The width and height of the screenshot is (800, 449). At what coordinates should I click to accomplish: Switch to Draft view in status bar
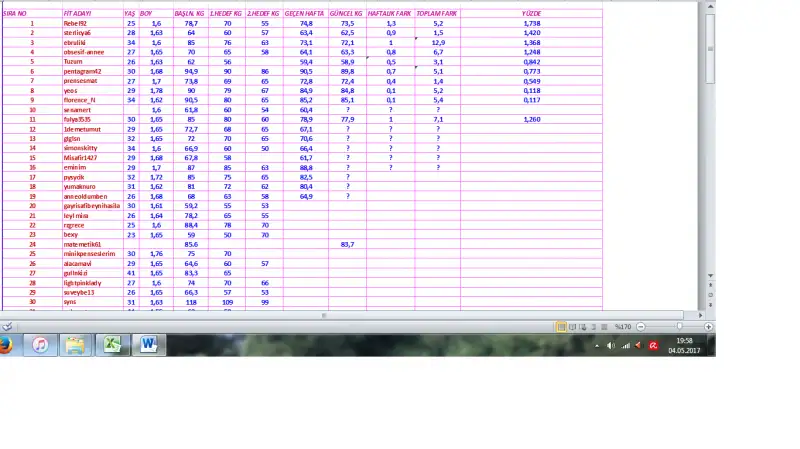point(606,327)
